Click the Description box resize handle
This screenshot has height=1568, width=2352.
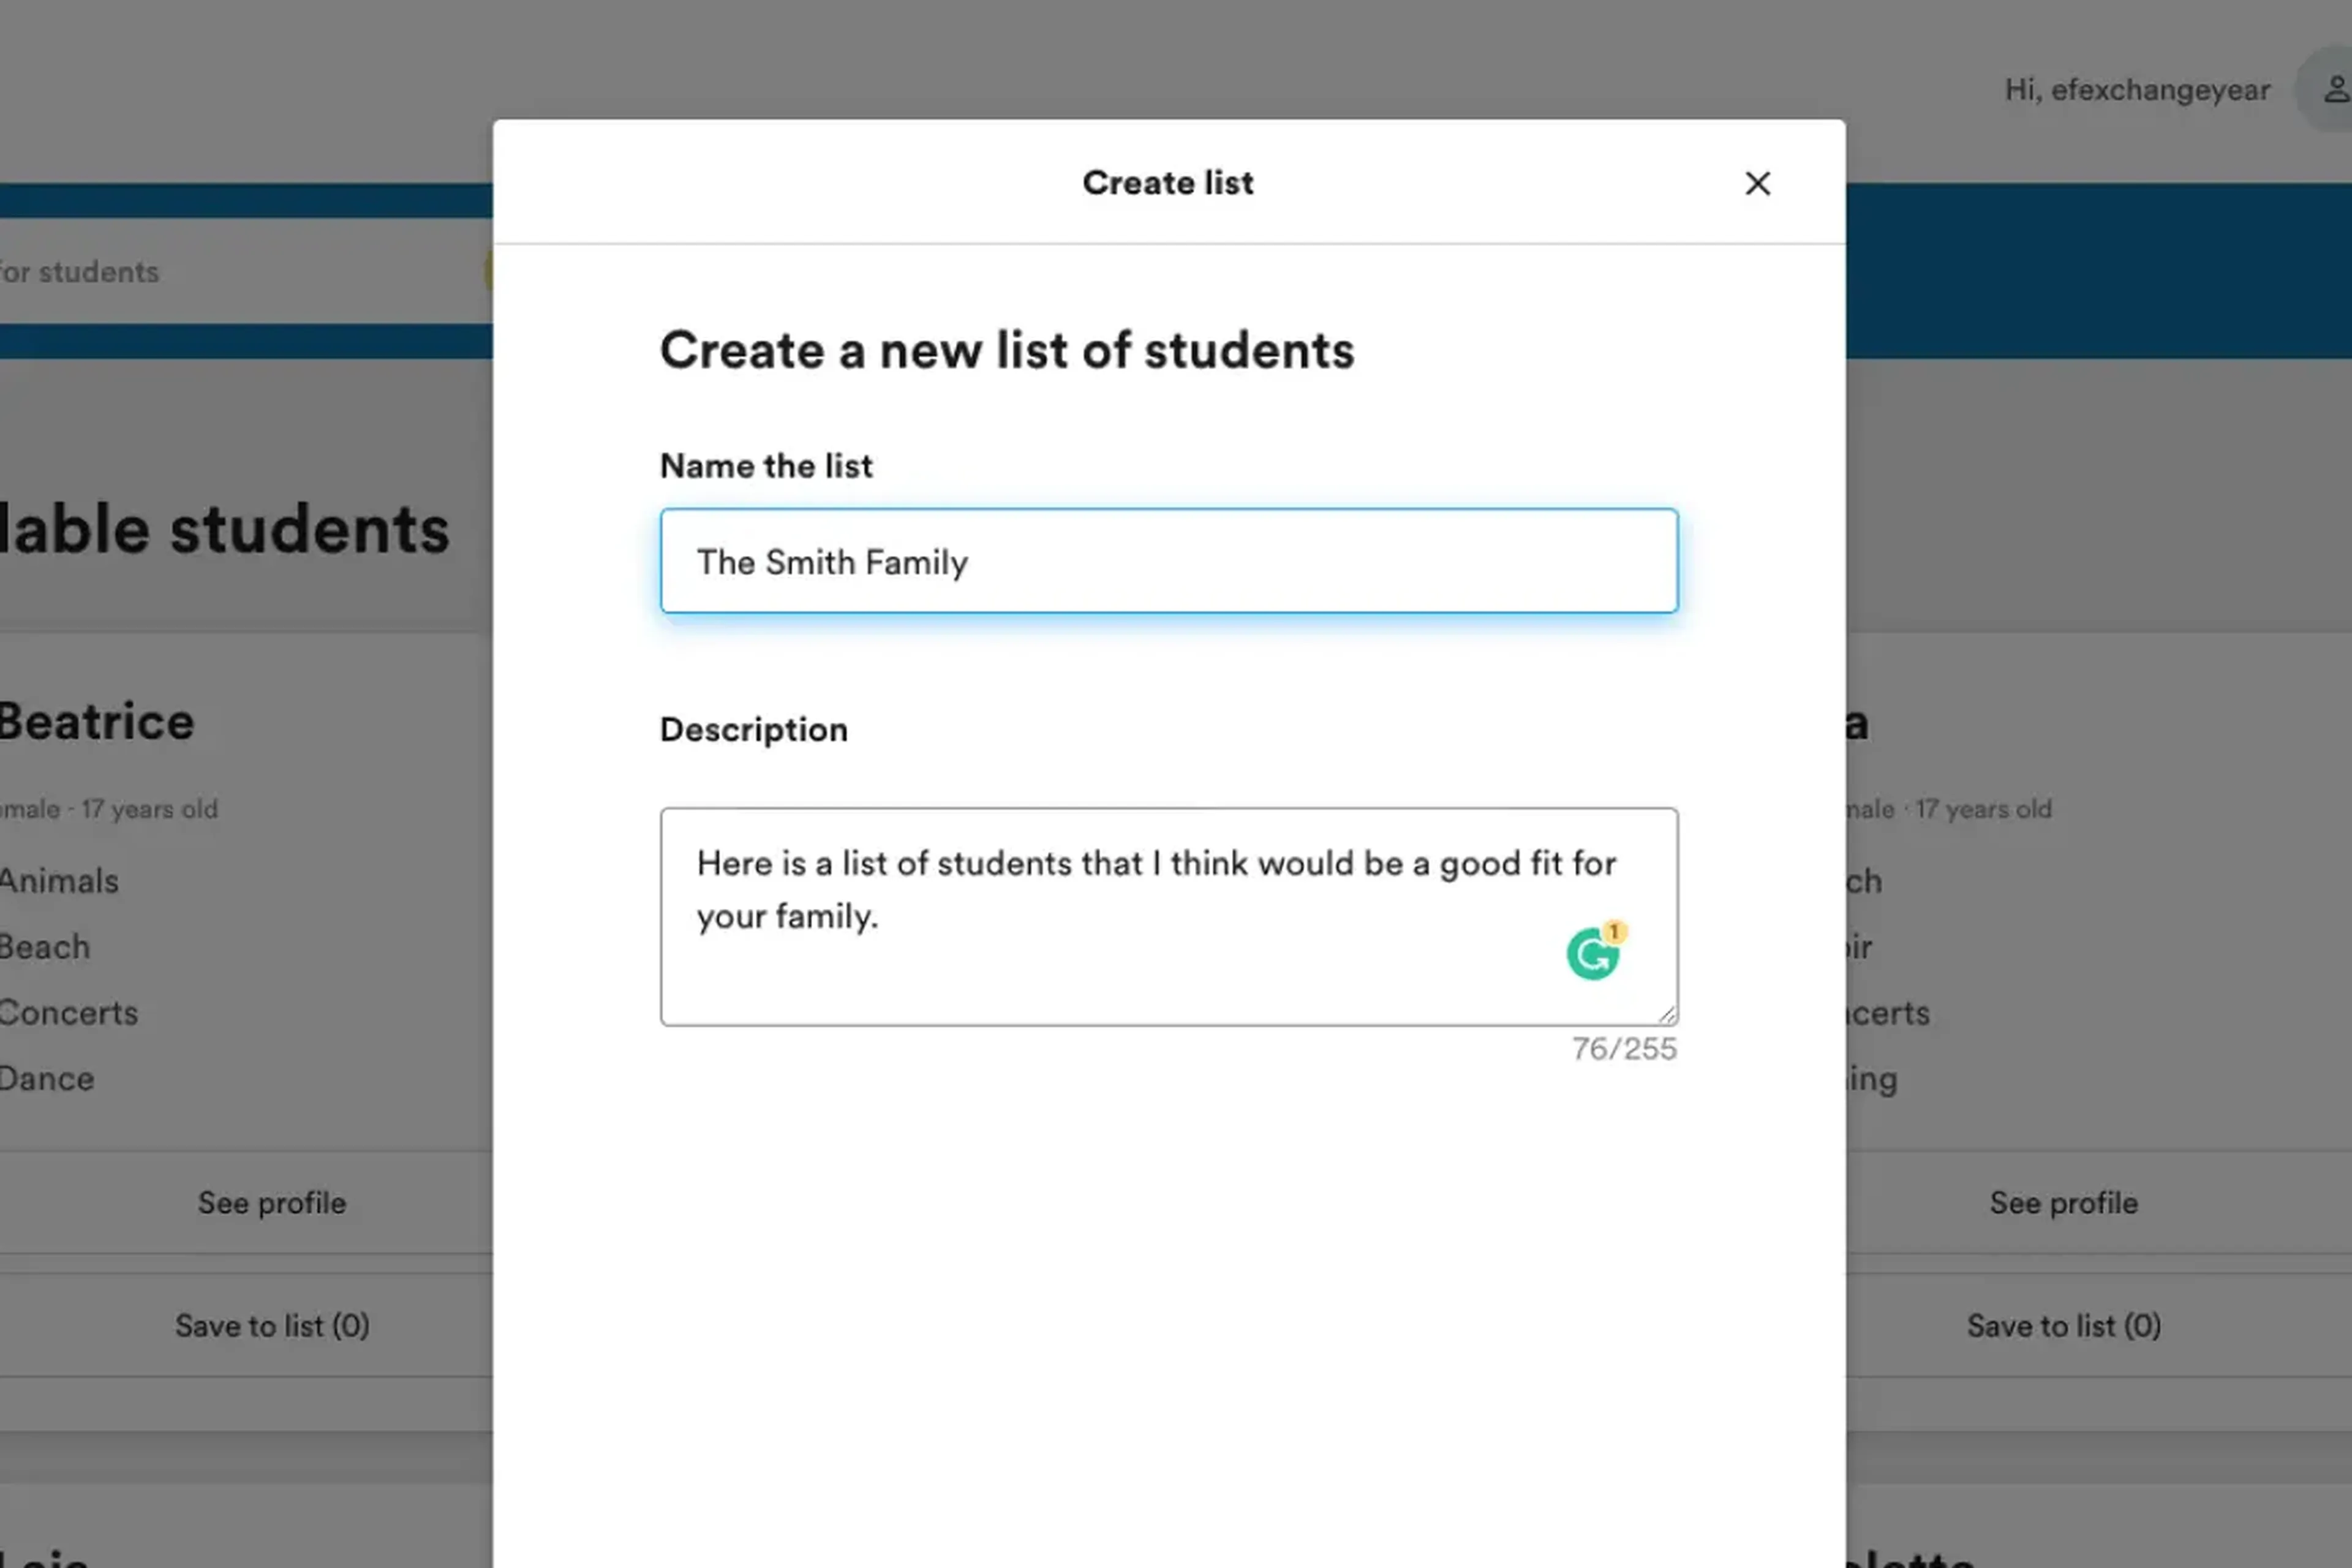coord(1667,1015)
